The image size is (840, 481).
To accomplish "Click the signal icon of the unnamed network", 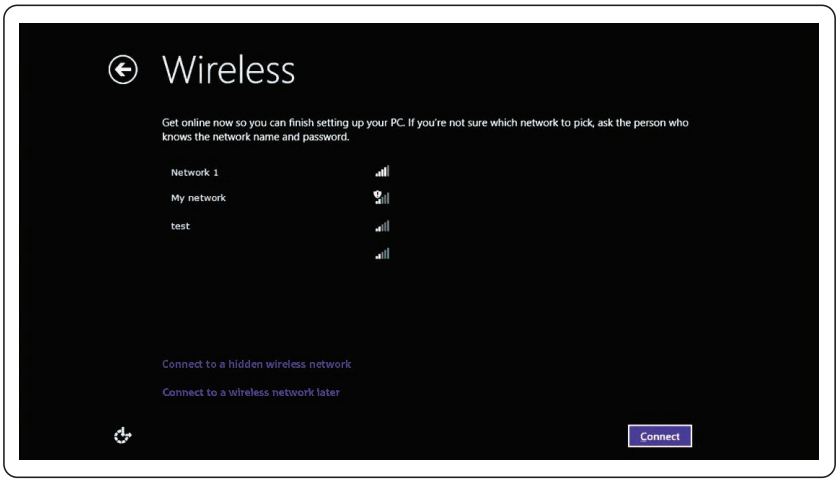I will coord(382,254).
